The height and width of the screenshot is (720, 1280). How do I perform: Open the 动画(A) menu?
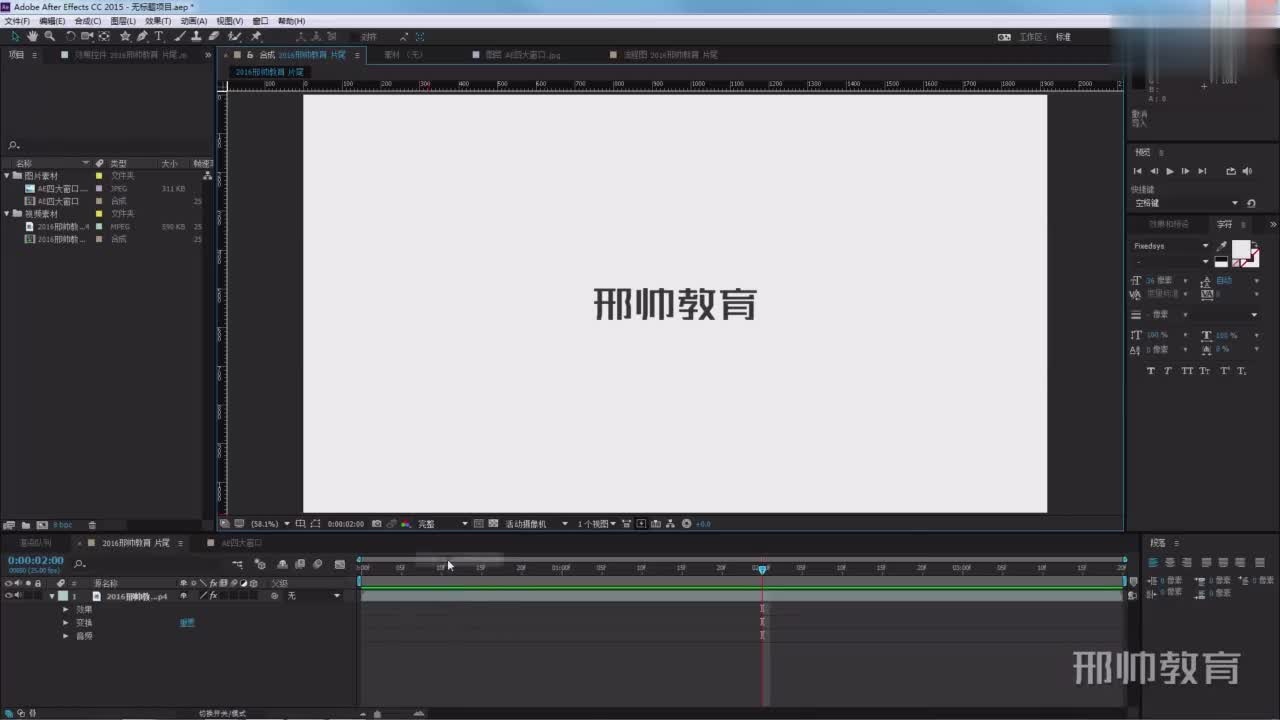pos(194,21)
